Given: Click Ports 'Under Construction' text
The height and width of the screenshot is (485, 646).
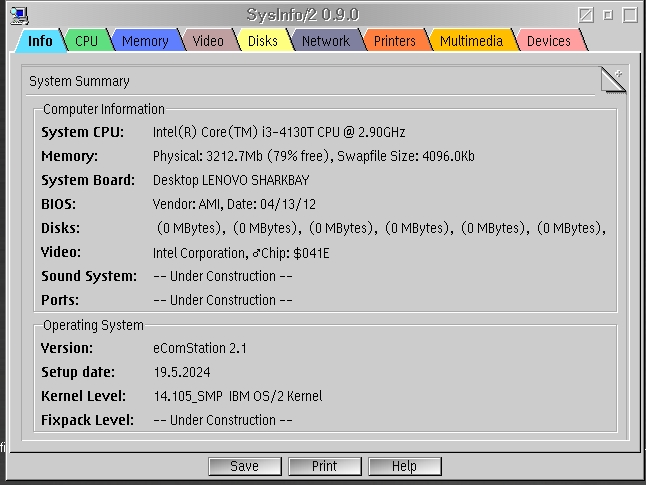Looking at the screenshot, I should (223, 300).
